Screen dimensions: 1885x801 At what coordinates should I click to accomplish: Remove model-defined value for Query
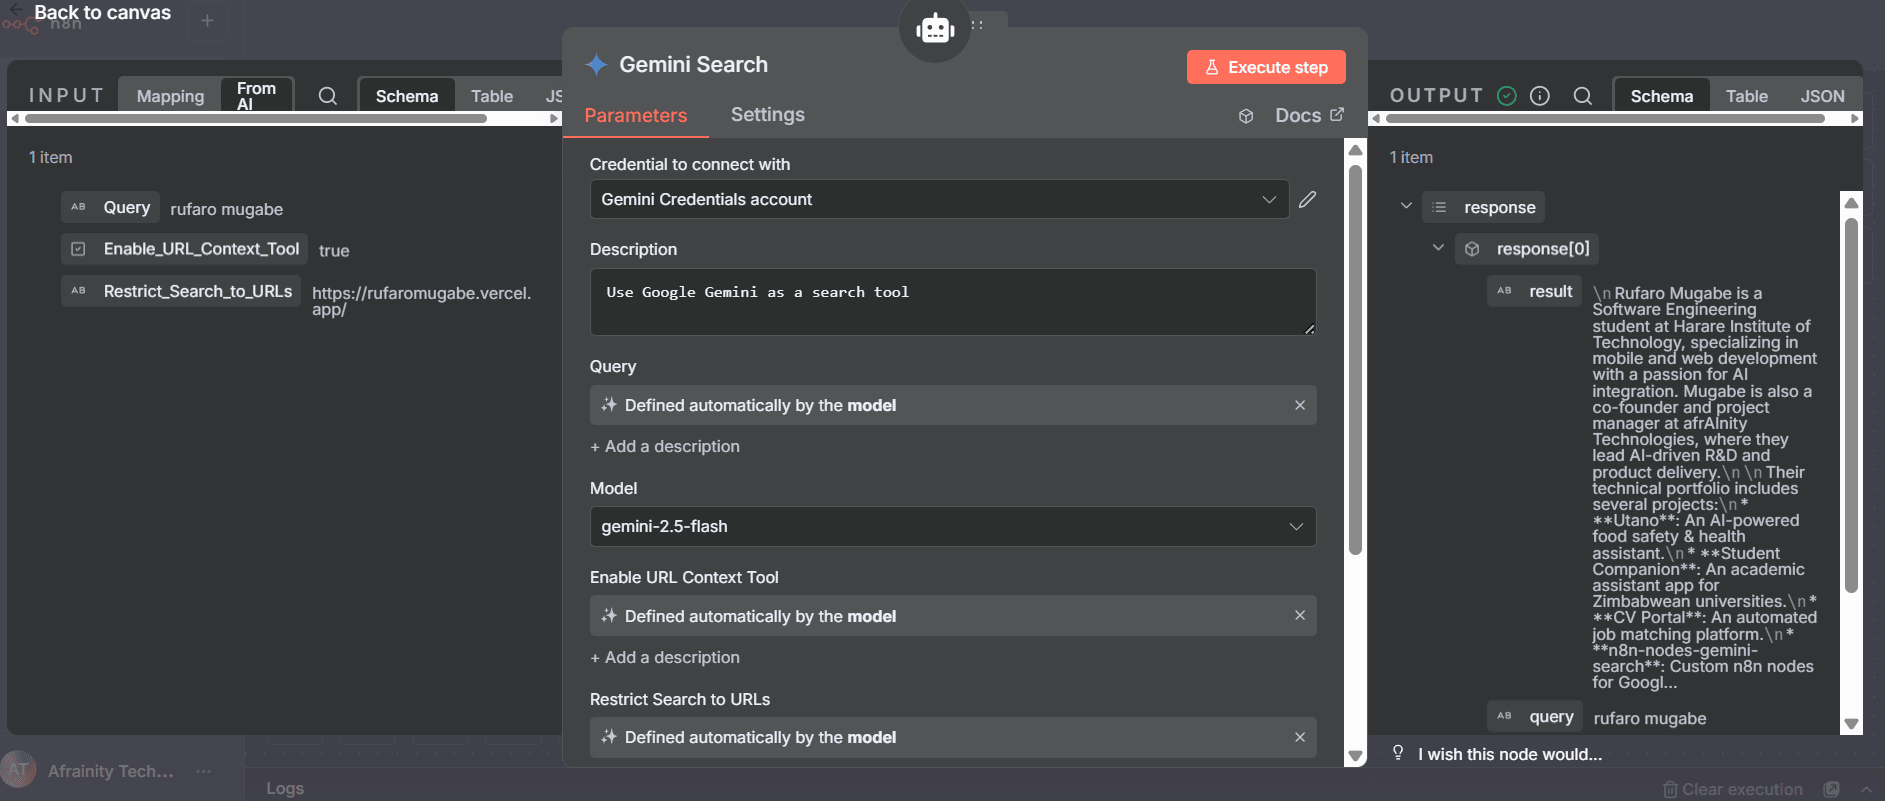1300,405
